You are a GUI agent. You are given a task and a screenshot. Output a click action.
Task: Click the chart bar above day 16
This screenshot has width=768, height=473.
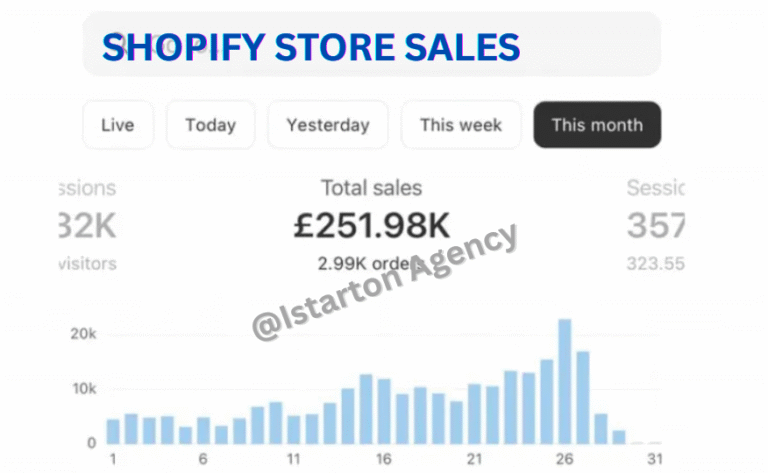tap(384, 411)
